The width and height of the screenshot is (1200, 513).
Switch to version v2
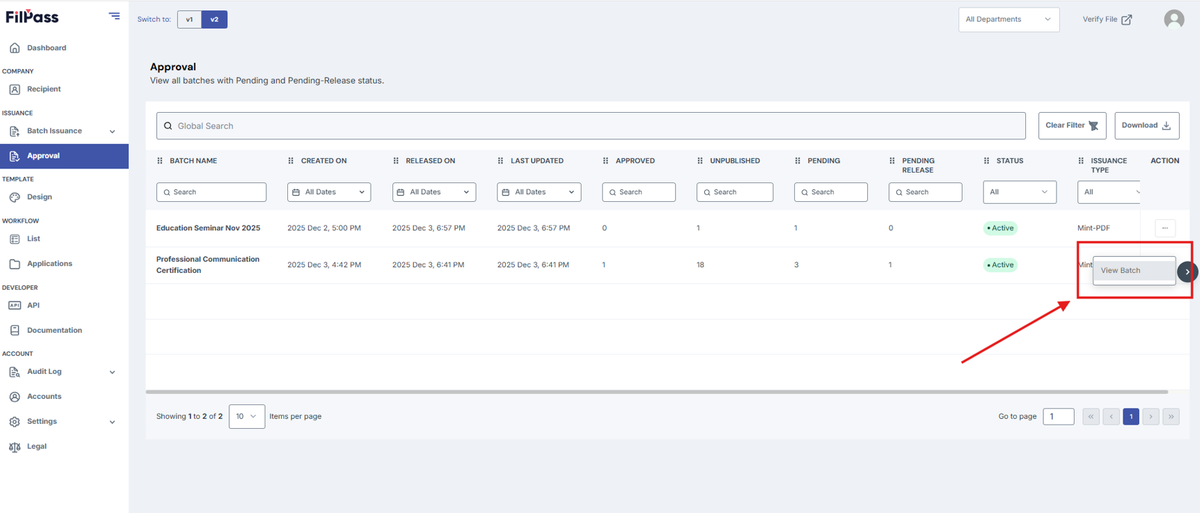click(x=214, y=19)
